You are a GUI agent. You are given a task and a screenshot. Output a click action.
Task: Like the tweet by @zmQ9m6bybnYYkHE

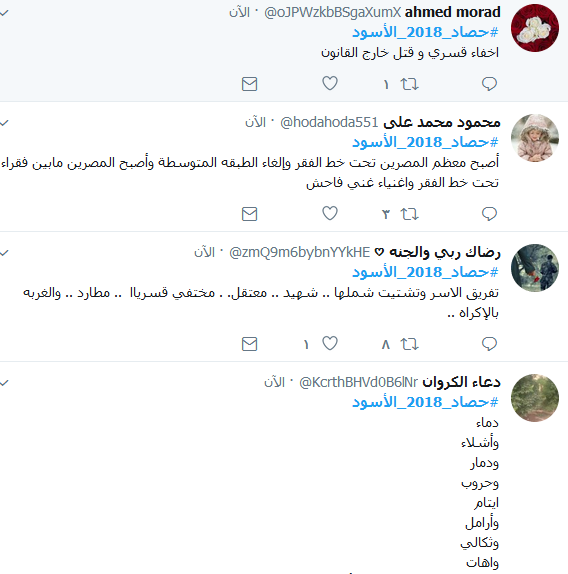click(x=330, y=343)
